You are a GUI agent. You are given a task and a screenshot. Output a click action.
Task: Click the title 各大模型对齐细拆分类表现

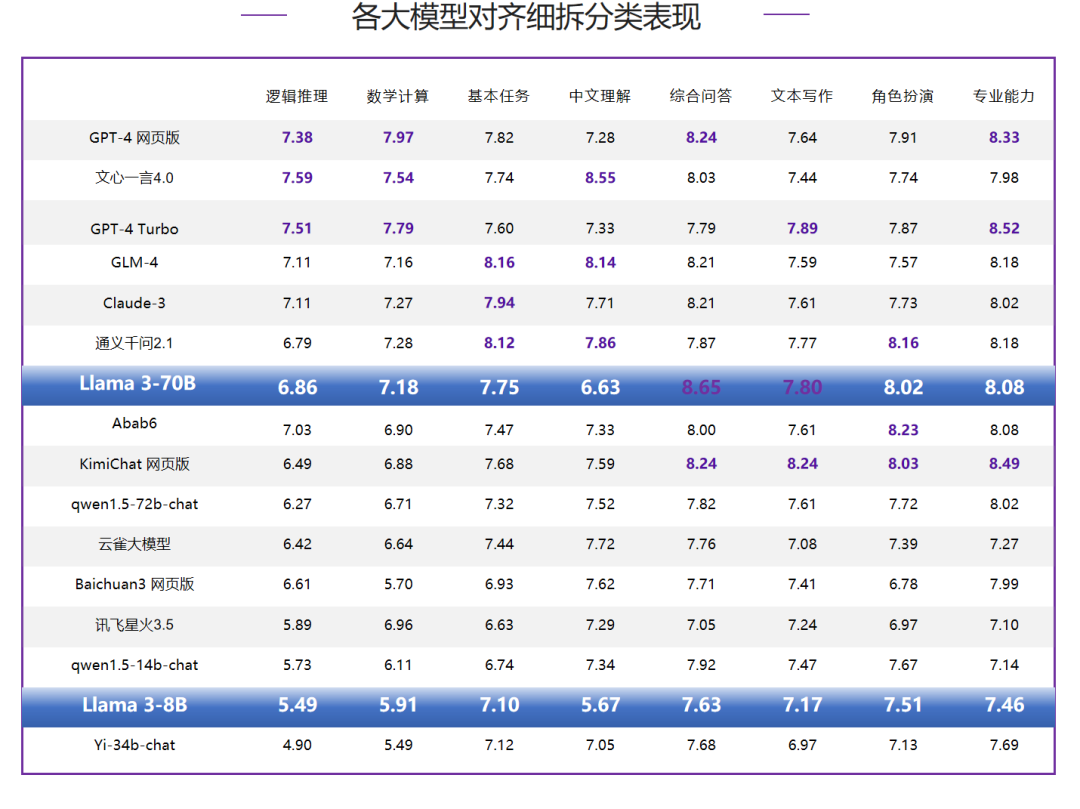[526, 17]
